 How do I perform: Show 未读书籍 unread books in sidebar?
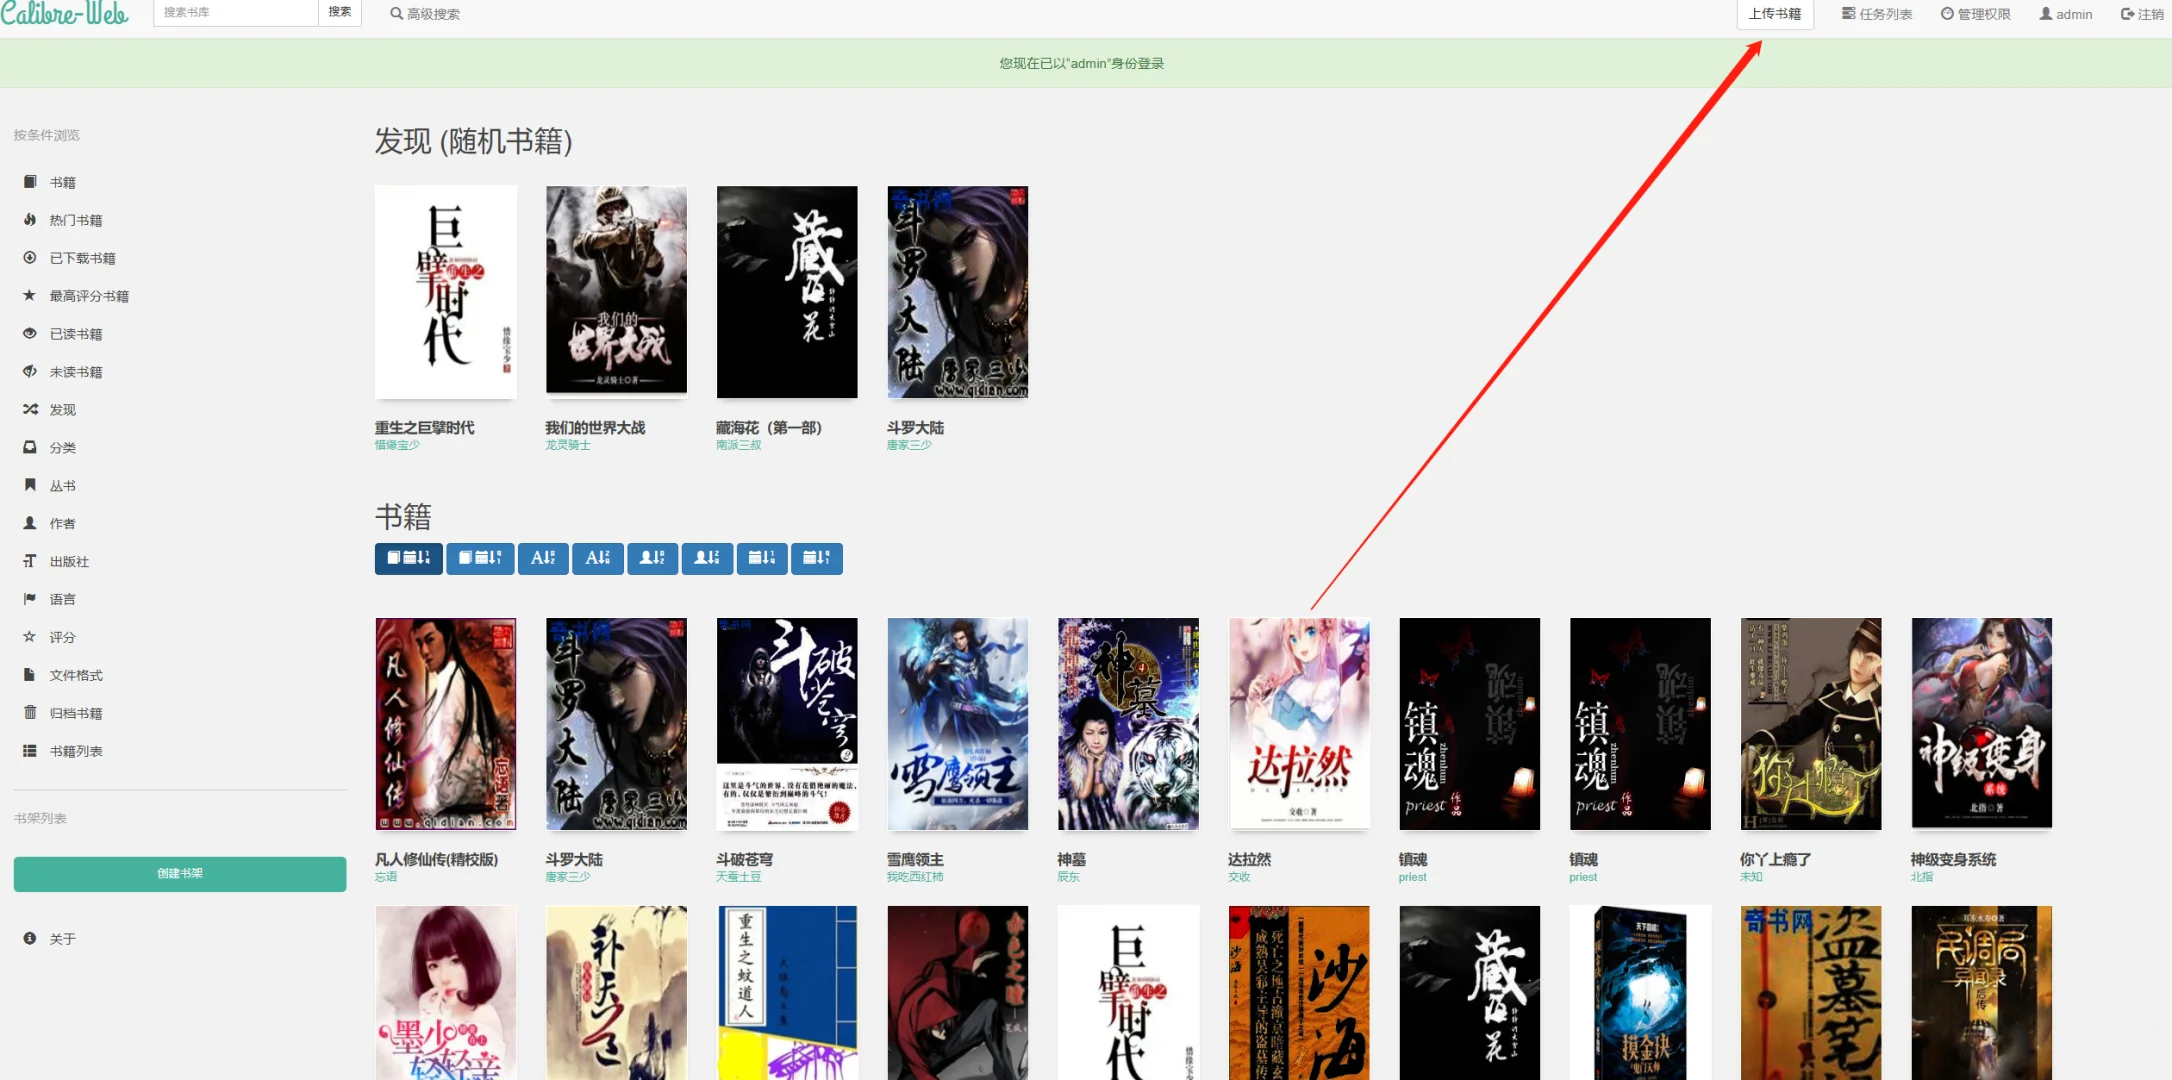point(75,372)
